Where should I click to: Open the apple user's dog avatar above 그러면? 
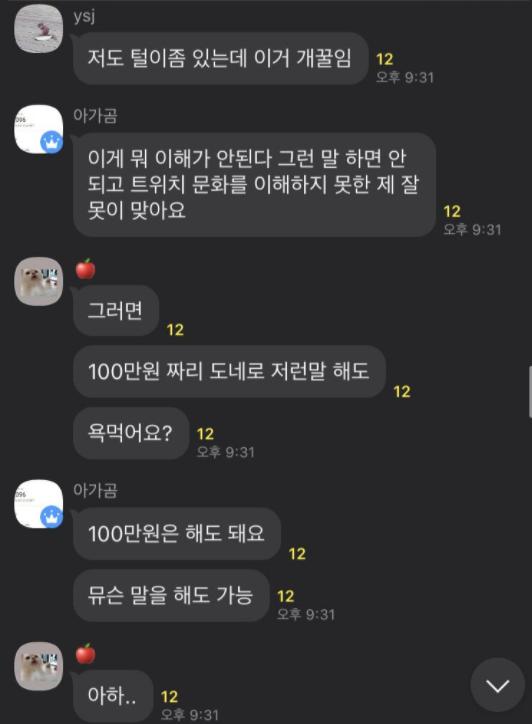39,281
